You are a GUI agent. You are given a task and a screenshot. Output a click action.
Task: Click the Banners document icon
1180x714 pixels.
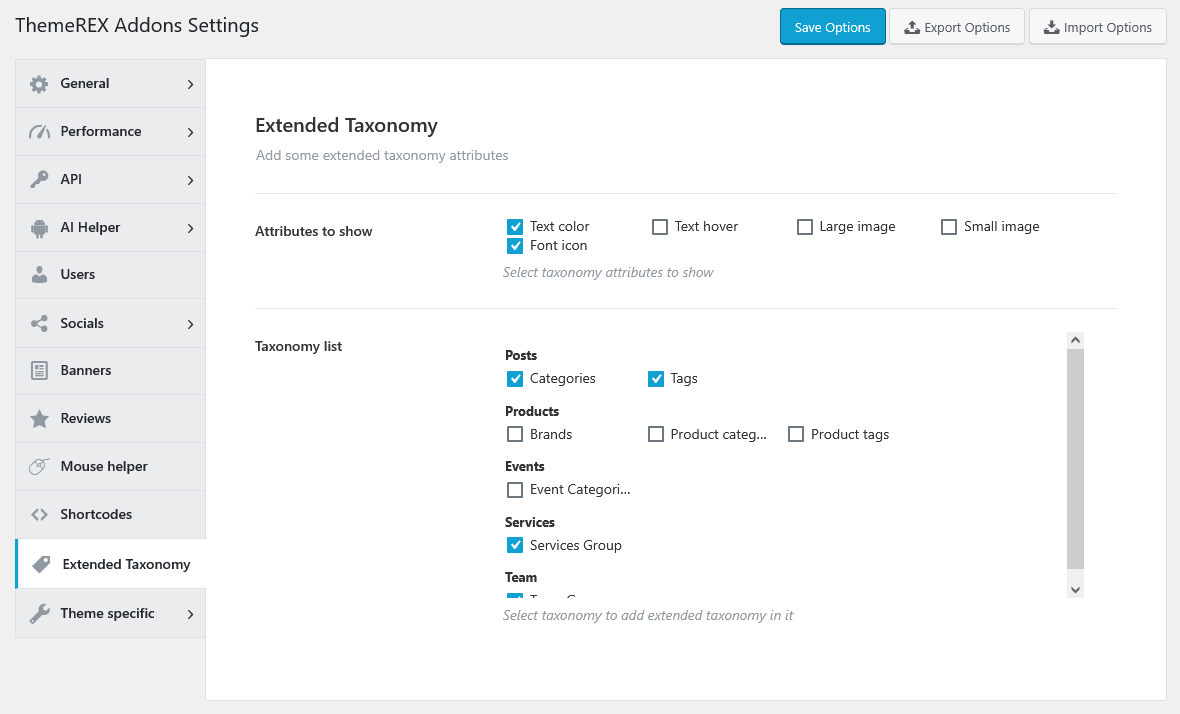click(x=39, y=370)
